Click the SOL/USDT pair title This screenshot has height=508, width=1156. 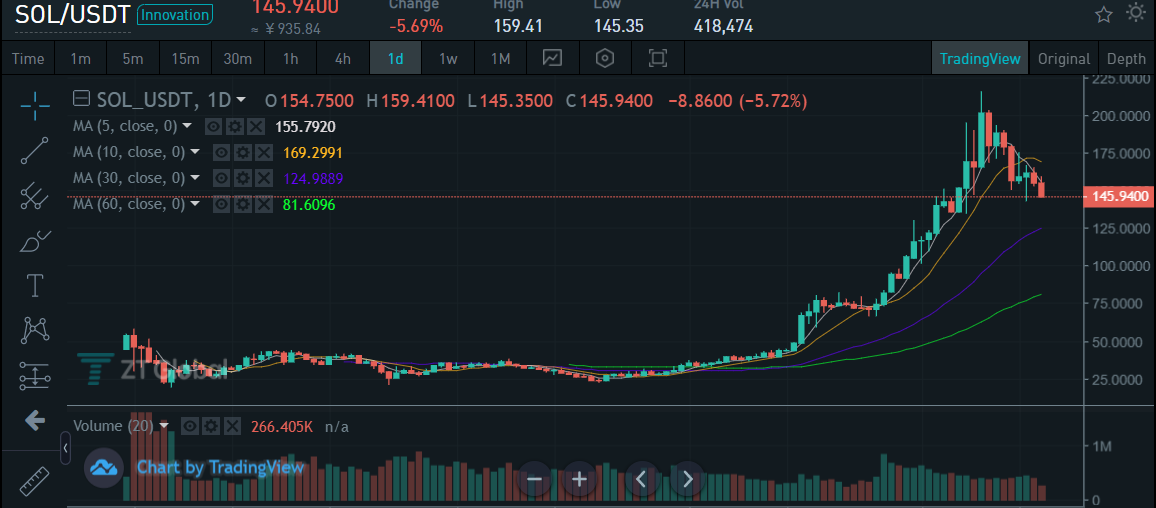(x=73, y=14)
